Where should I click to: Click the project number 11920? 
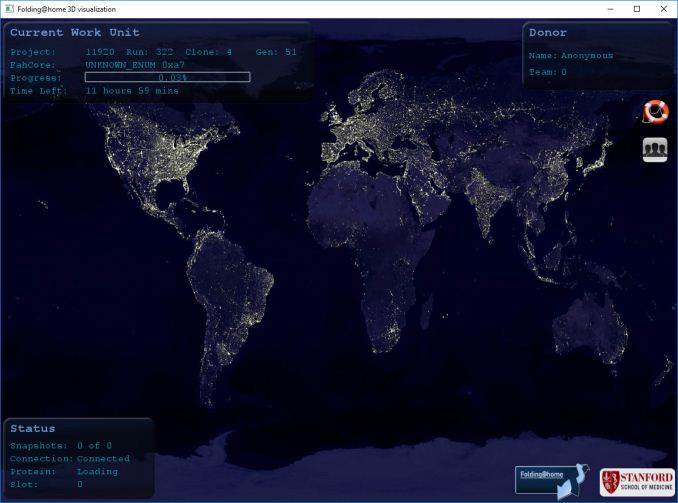[x=99, y=52]
